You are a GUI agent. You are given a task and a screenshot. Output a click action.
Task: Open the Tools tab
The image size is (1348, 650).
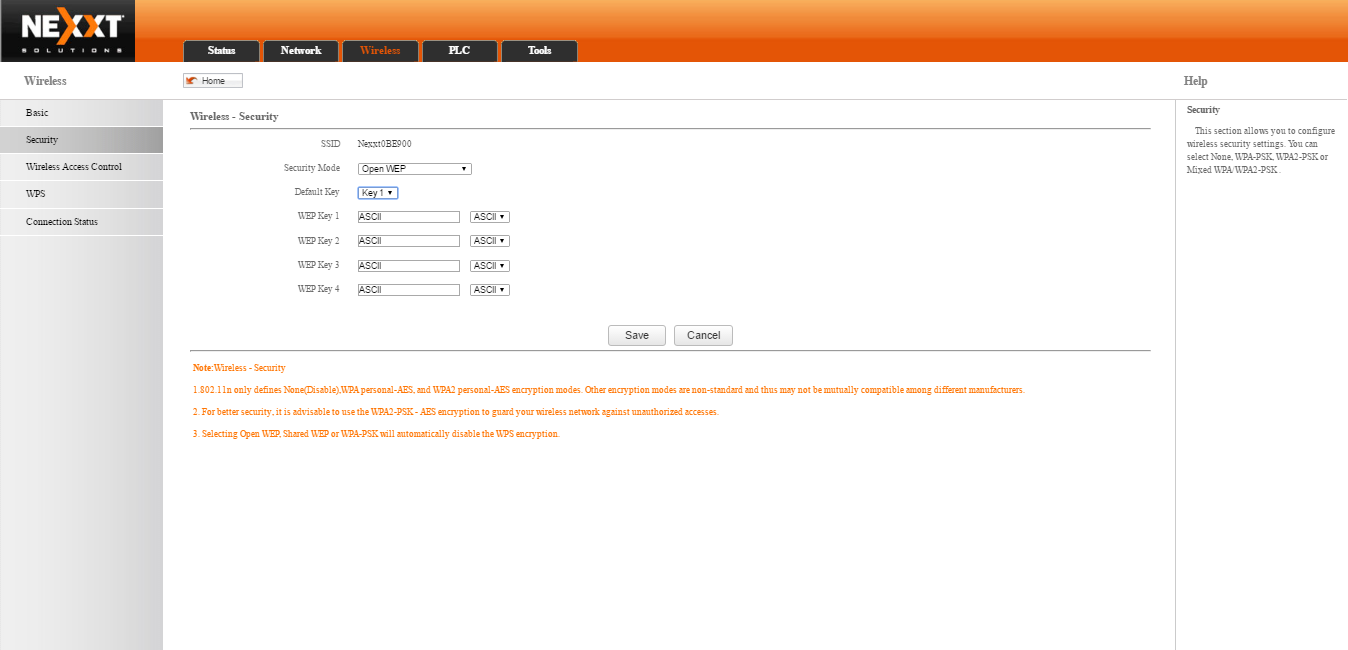click(539, 51)
